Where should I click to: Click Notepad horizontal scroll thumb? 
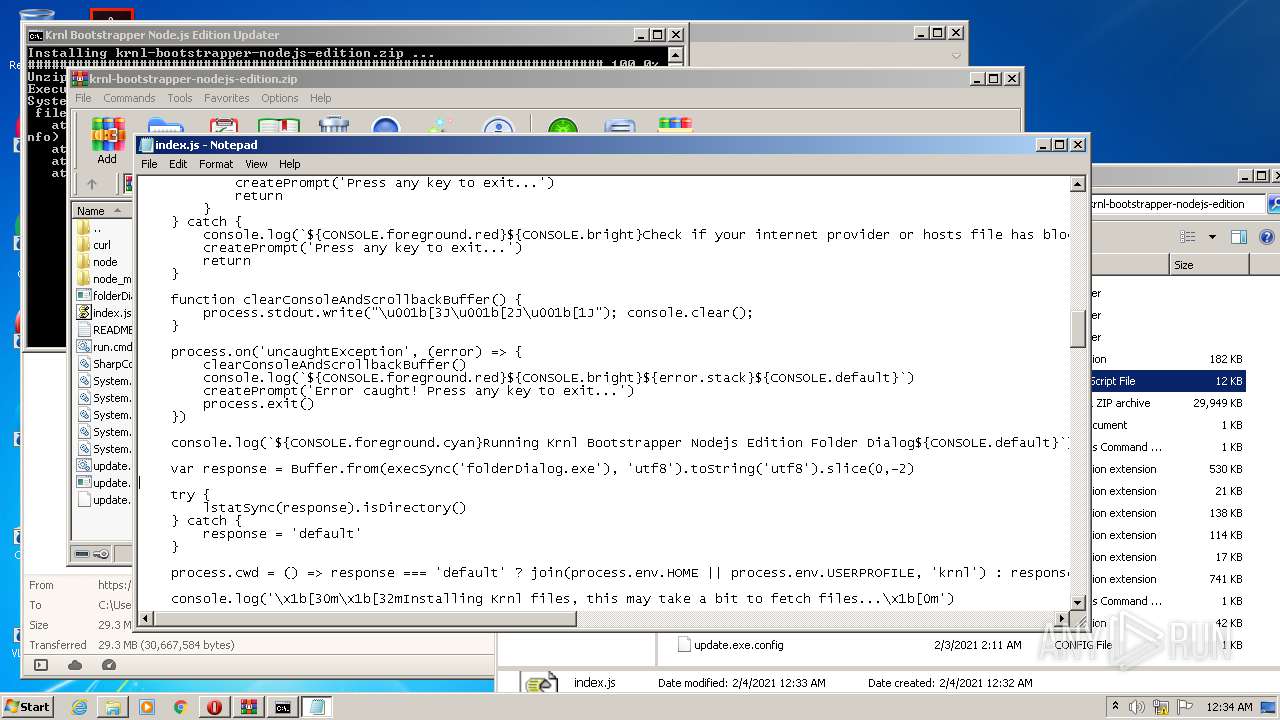coord(365,619)
